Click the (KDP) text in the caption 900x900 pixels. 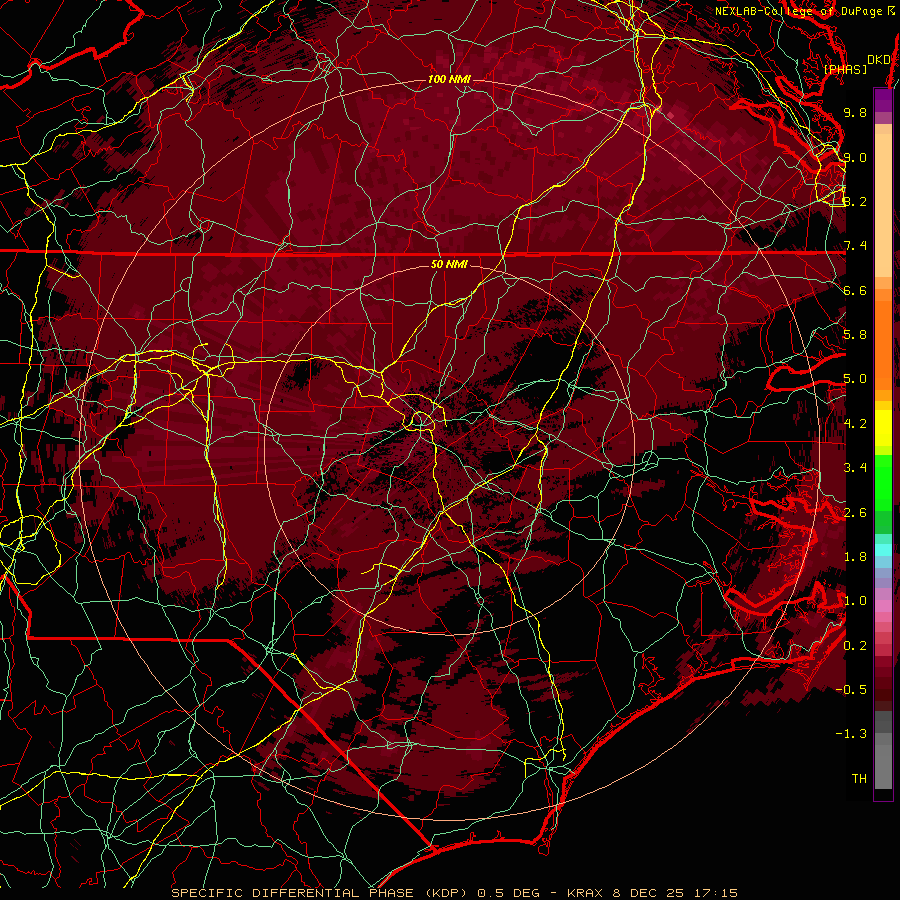click(x=446, y=893)
